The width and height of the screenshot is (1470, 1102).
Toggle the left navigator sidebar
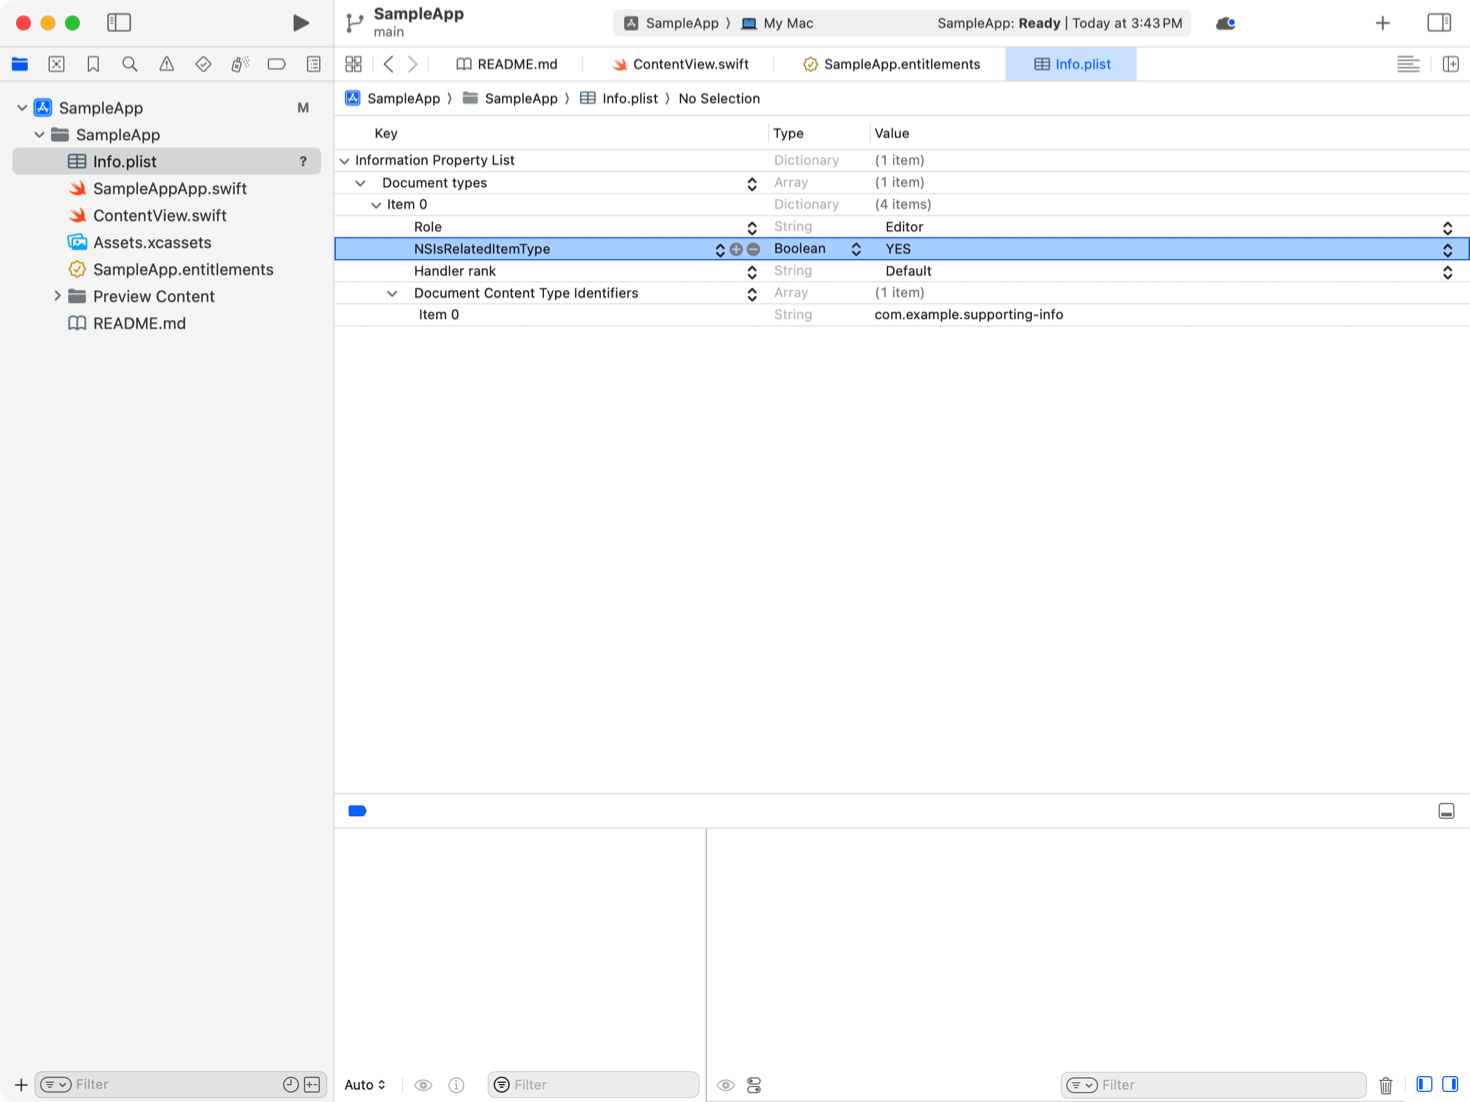pos(119,23)
